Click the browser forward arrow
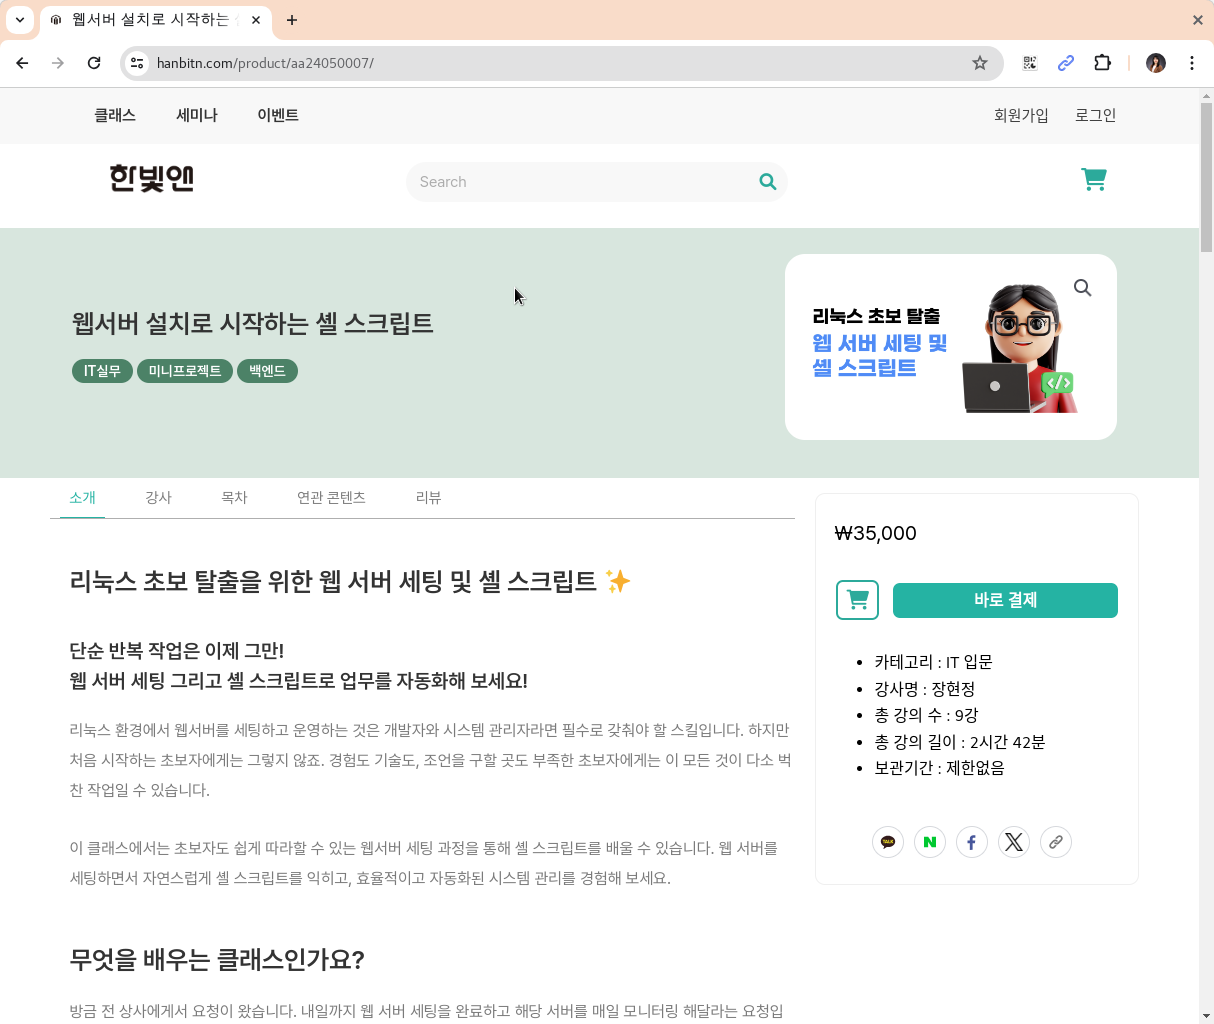This screenshot has height=1024, width=1214. pos(58,63)
